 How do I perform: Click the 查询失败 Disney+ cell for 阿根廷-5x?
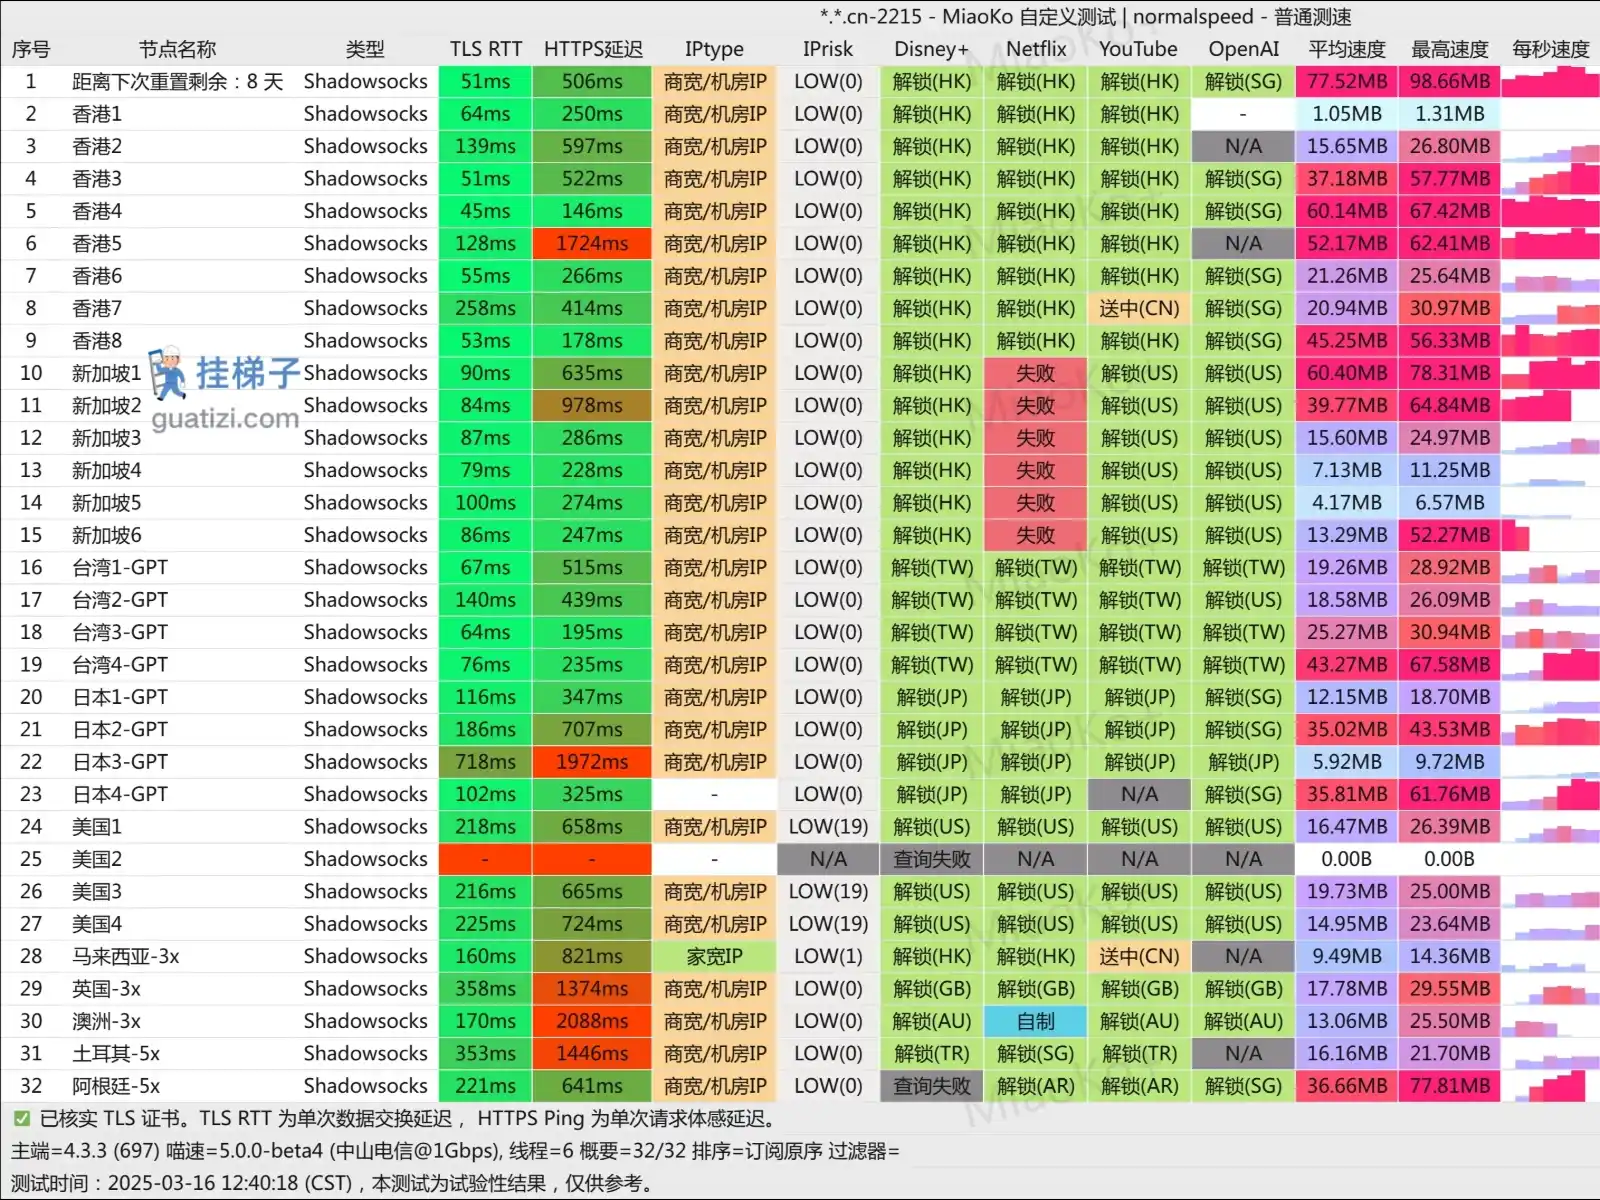(931, 1086)
